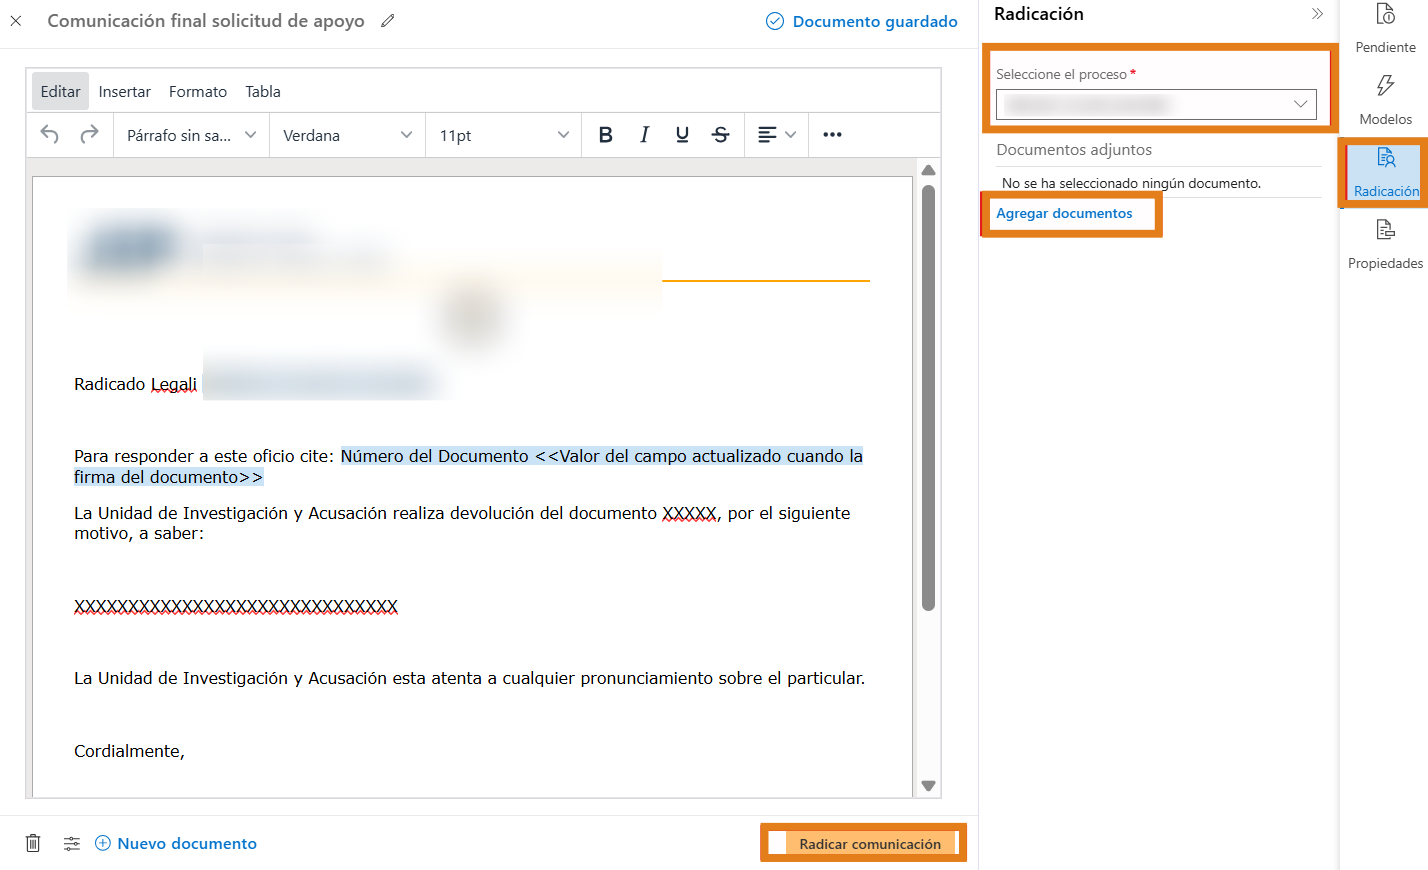The image size is (1428, 870).
Task: Open the Modelos sidebar panel
Action: click(x=1385, y=100)
